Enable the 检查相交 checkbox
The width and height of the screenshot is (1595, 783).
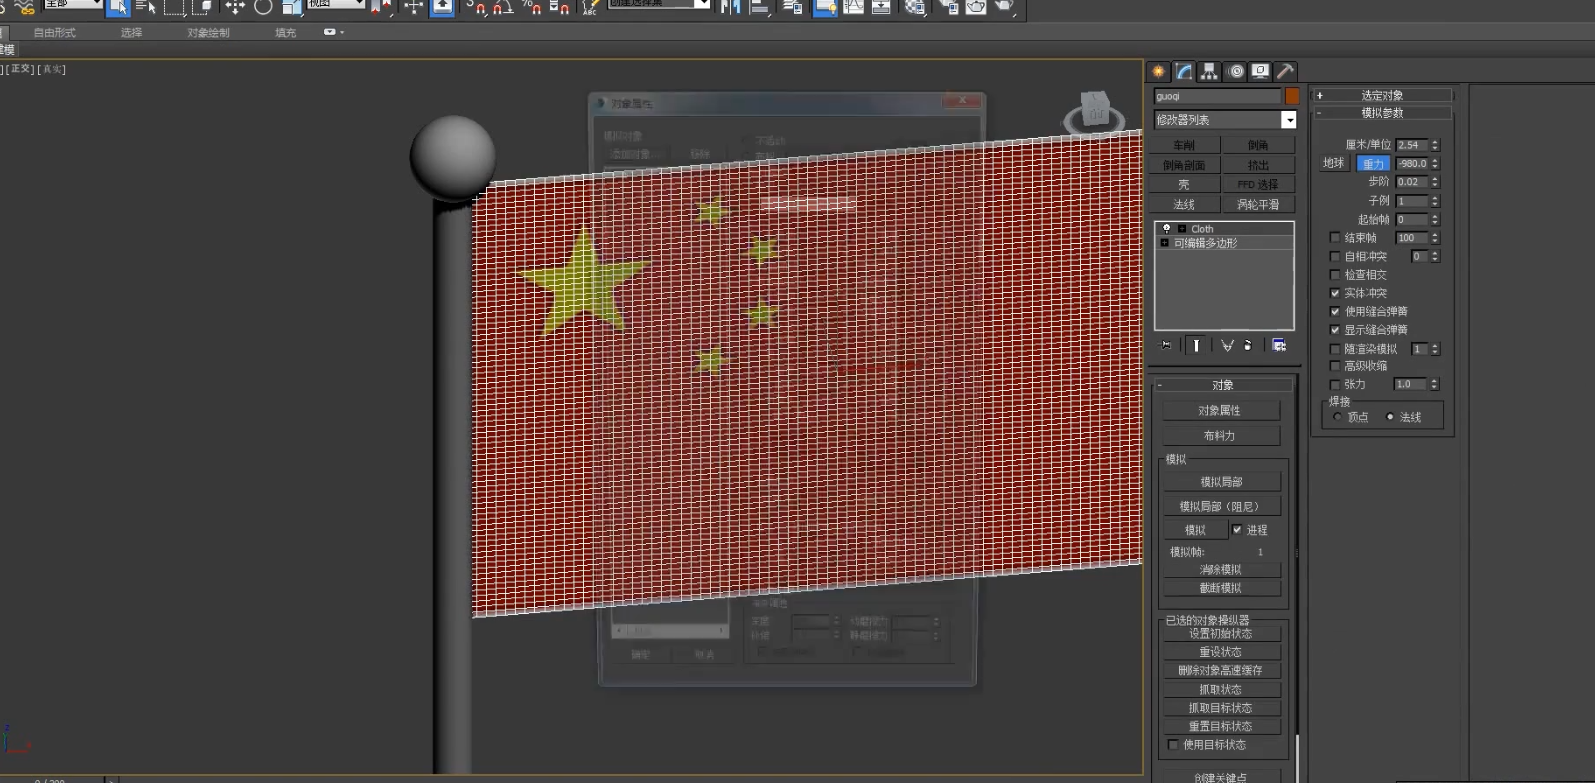click(x=1335, y=274)
